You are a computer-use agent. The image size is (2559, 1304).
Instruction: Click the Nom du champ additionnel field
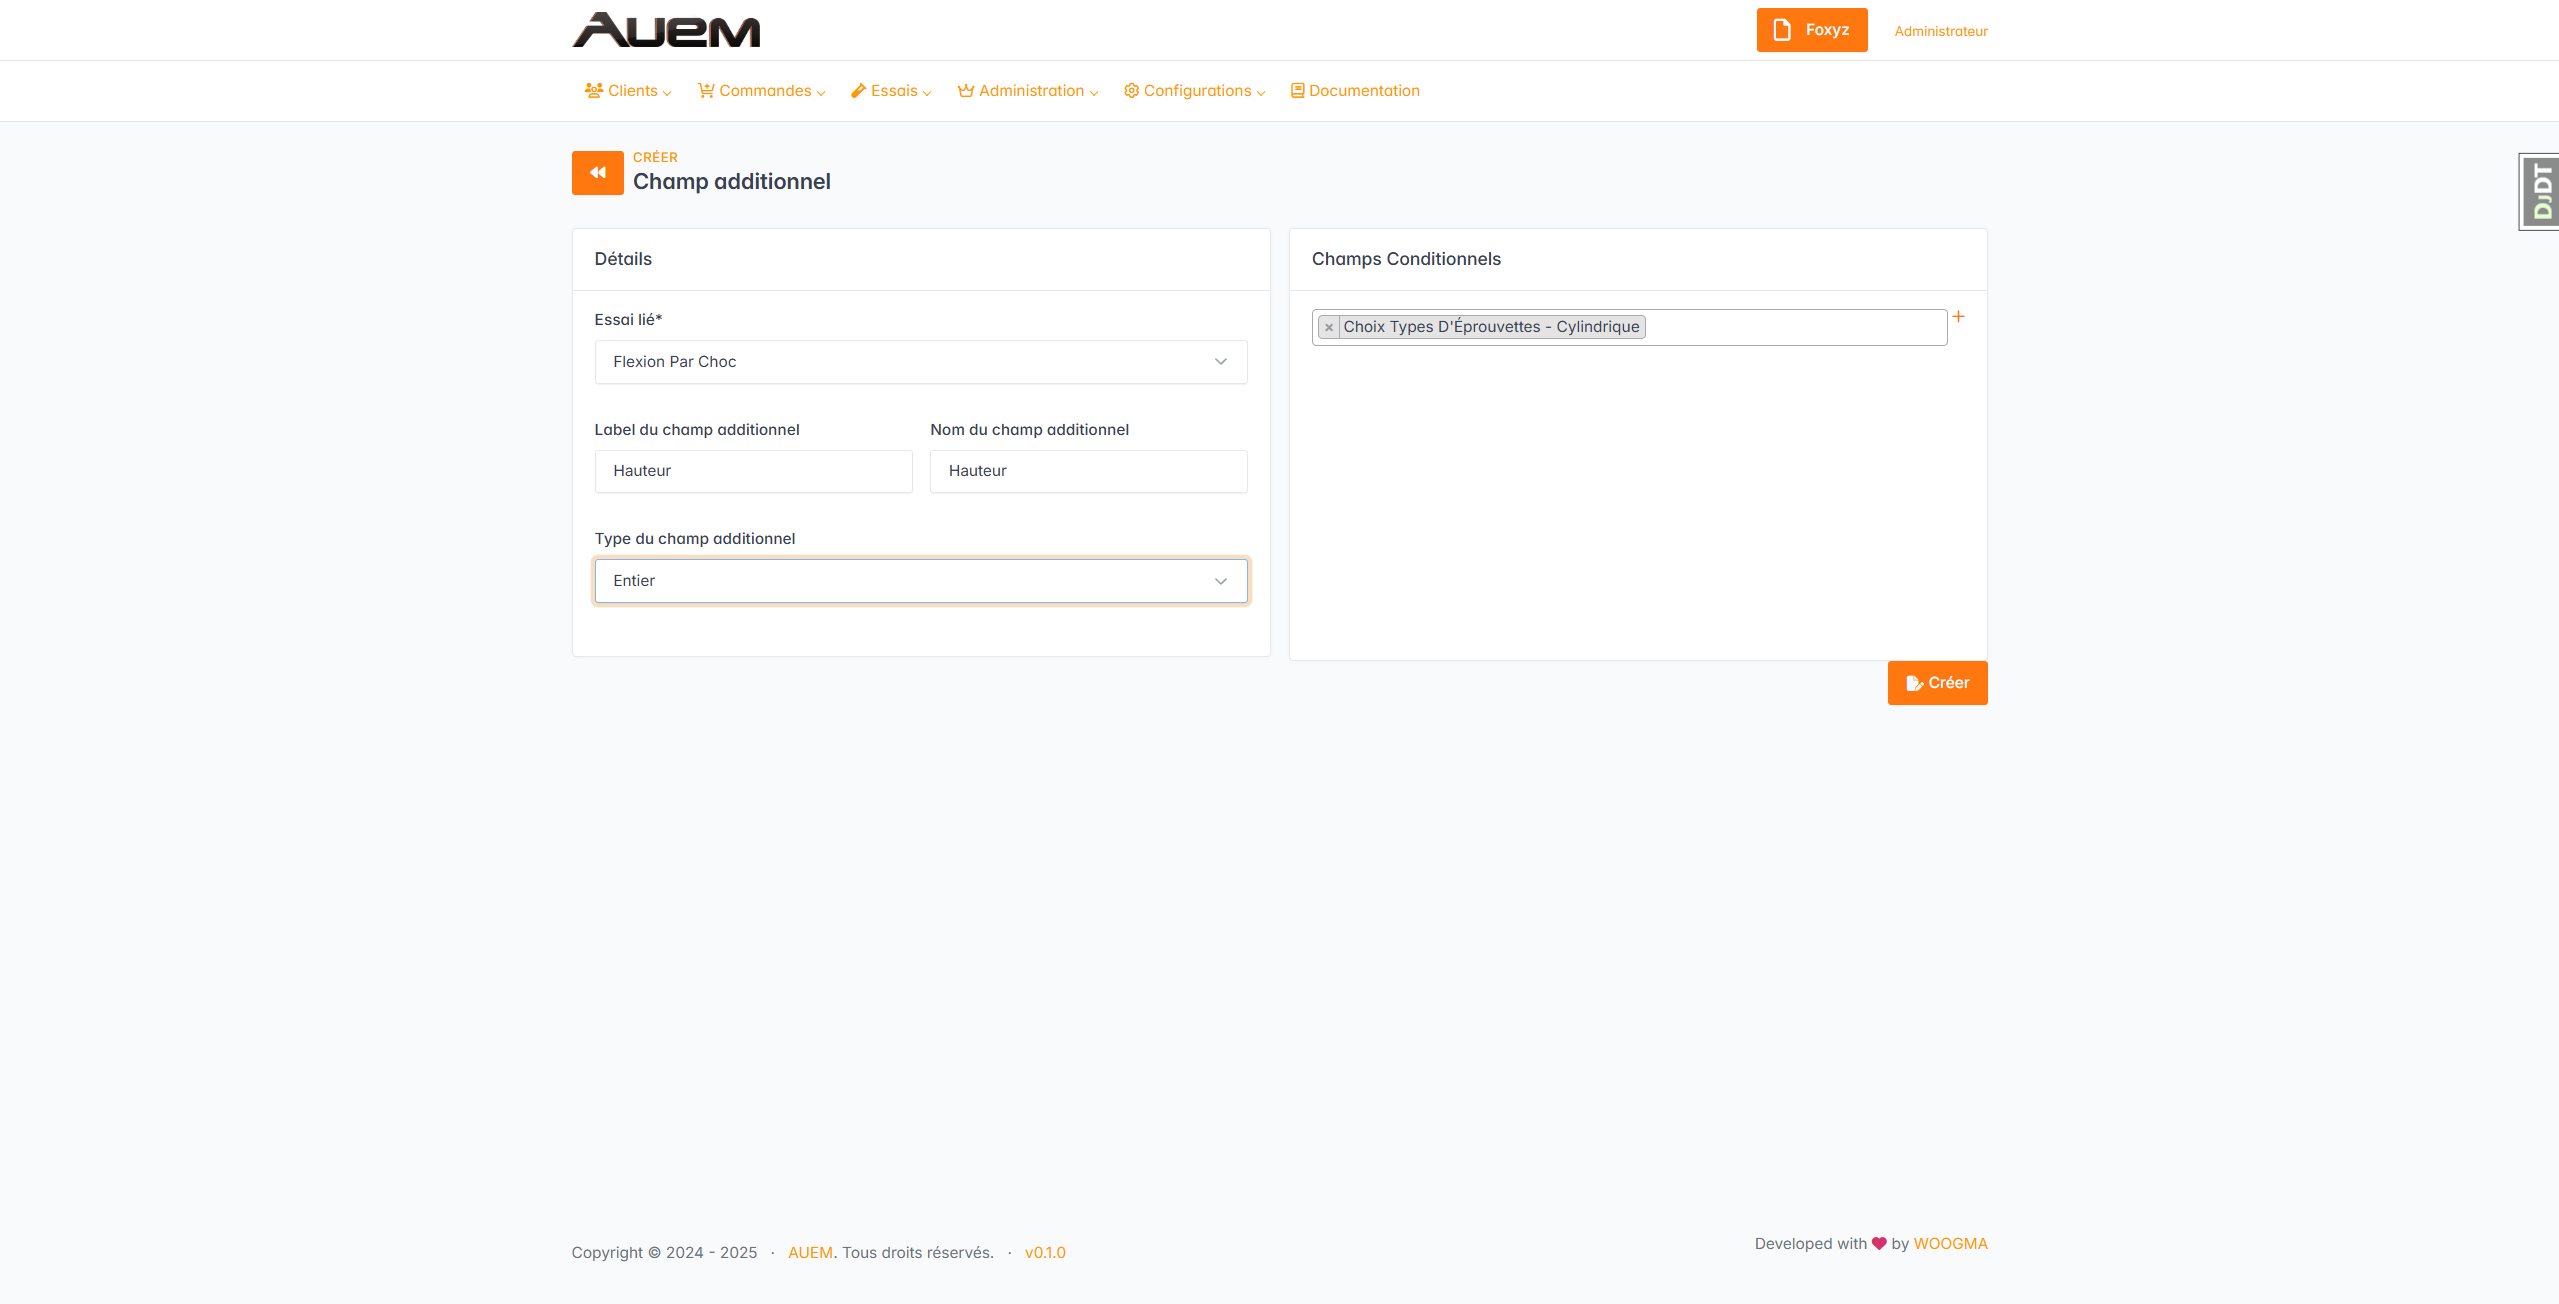pyautogui.click(x=1088, y=471)
